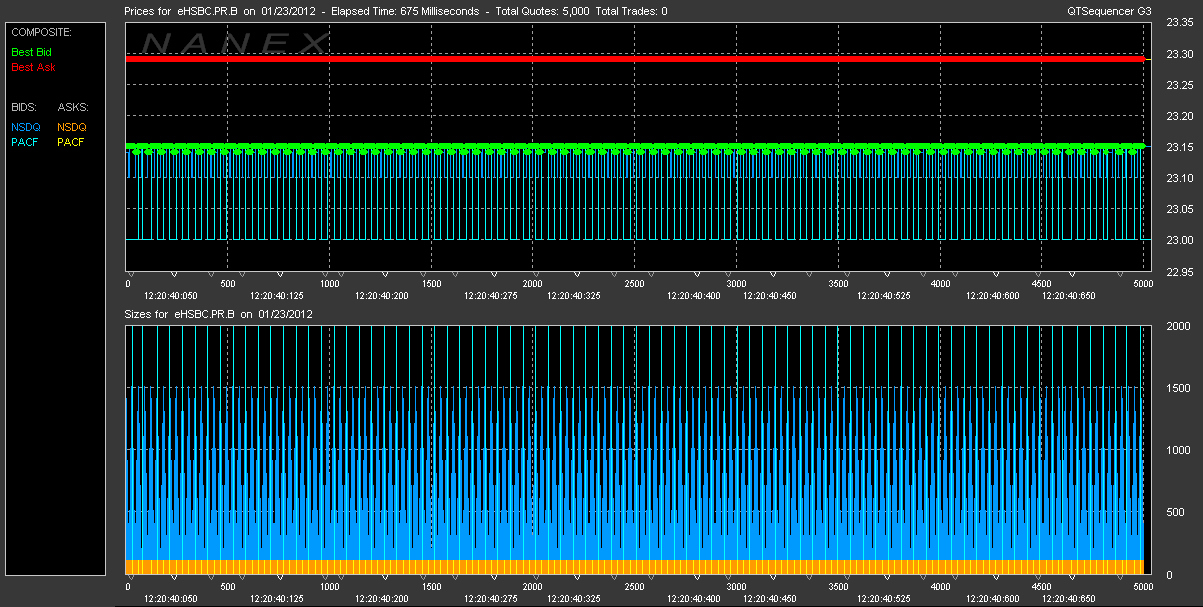
Task: Select the cyan PACF bids legend label
Action: pyautogui.click(x=25, y=142)
